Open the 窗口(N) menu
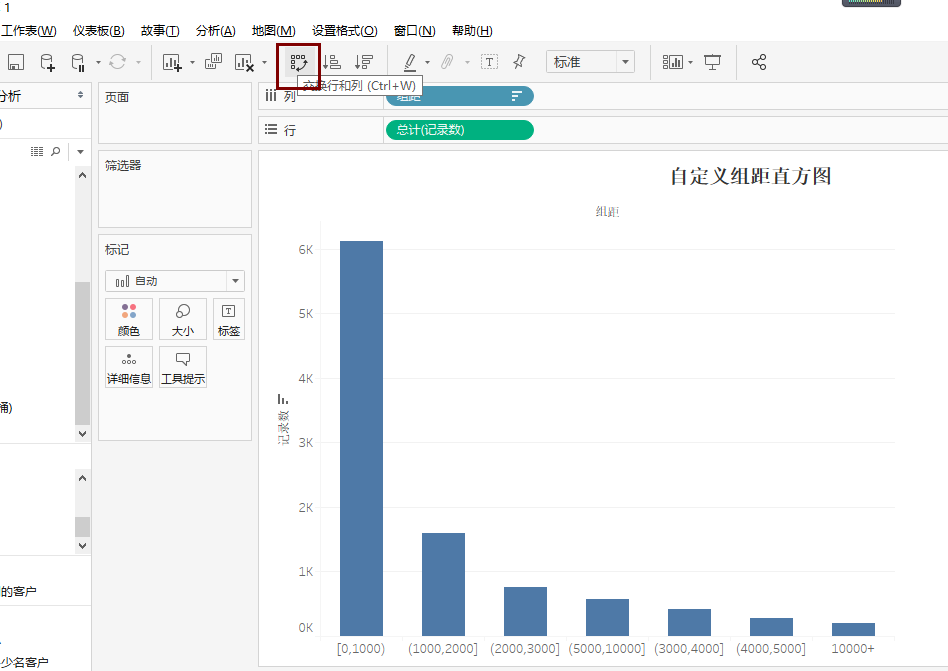This screenshot has height=671, width=948. [415, 30]
